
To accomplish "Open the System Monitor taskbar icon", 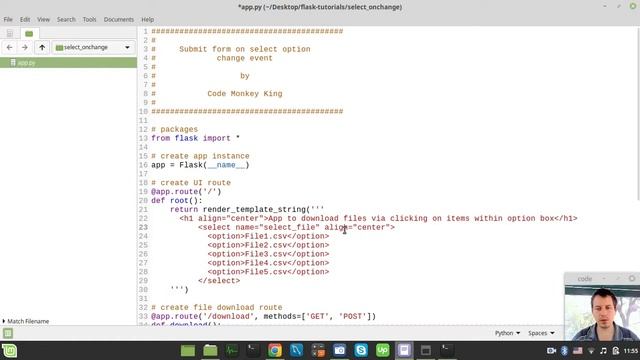I will coord(232,351).
